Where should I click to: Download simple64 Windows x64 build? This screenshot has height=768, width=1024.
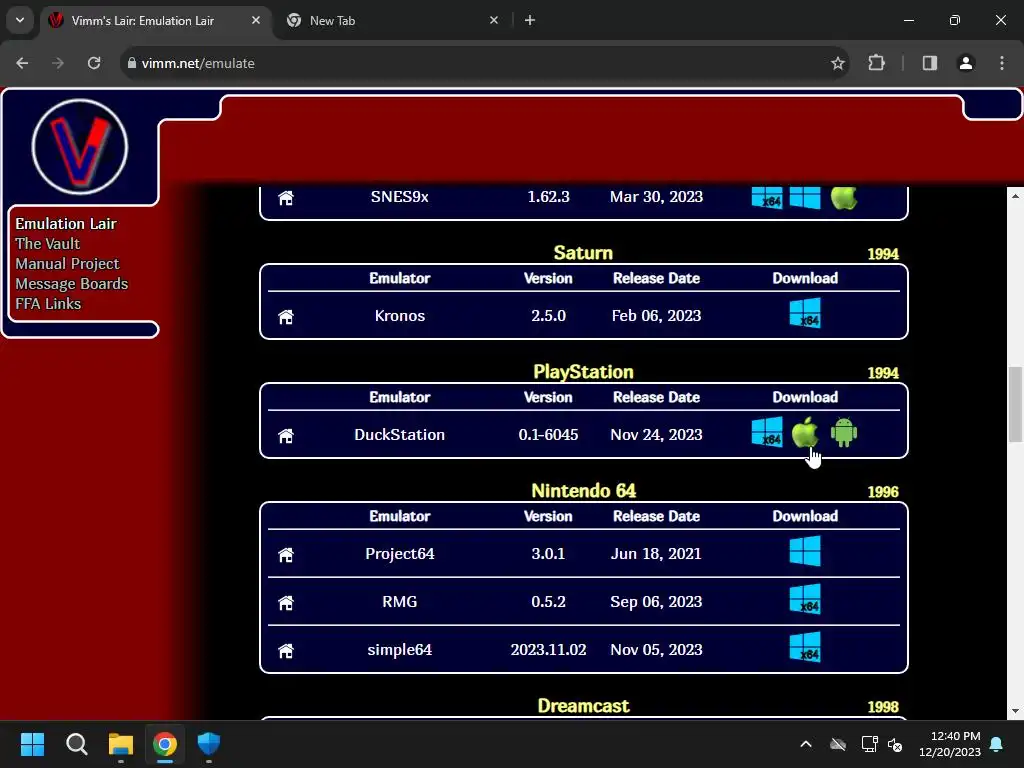[805, 647]
